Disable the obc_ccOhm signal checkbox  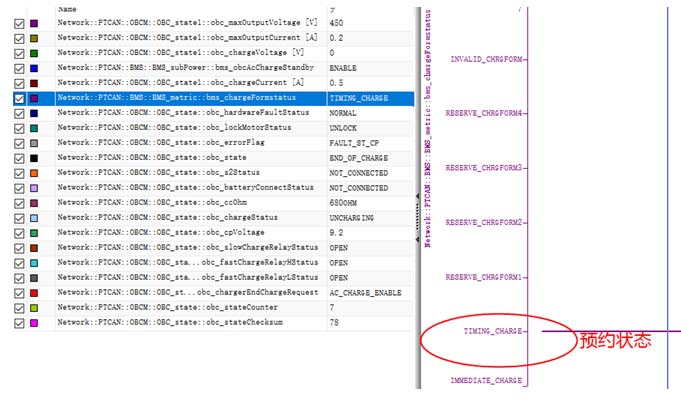click(19, 203)
